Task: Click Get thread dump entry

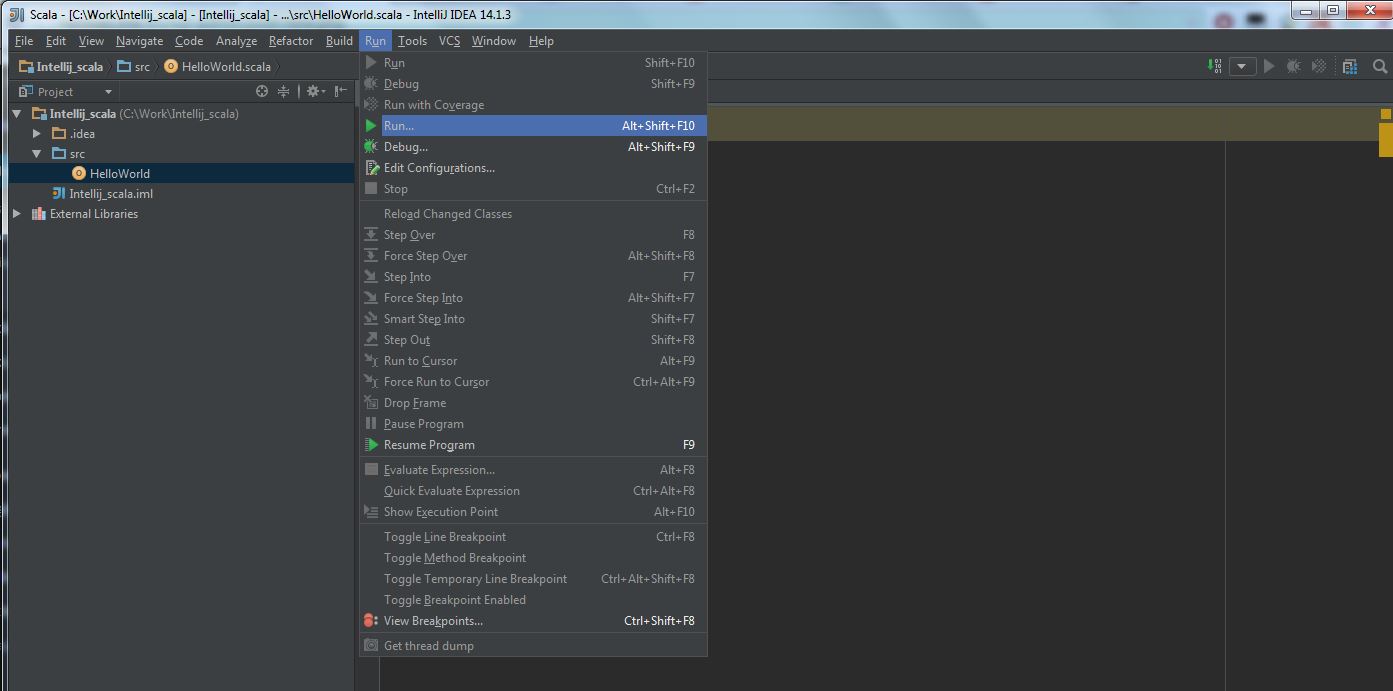Action: coord(533,646)
